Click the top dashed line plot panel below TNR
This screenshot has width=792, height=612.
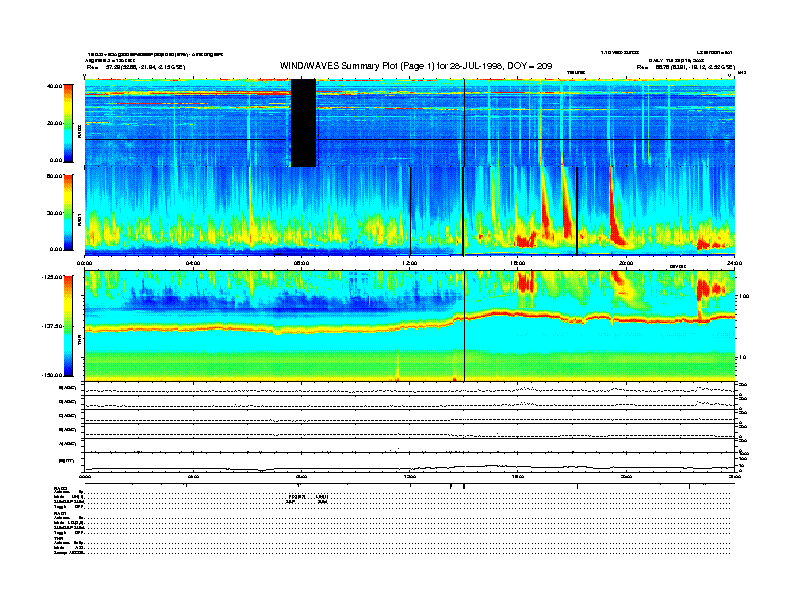[x=410, y=389]
